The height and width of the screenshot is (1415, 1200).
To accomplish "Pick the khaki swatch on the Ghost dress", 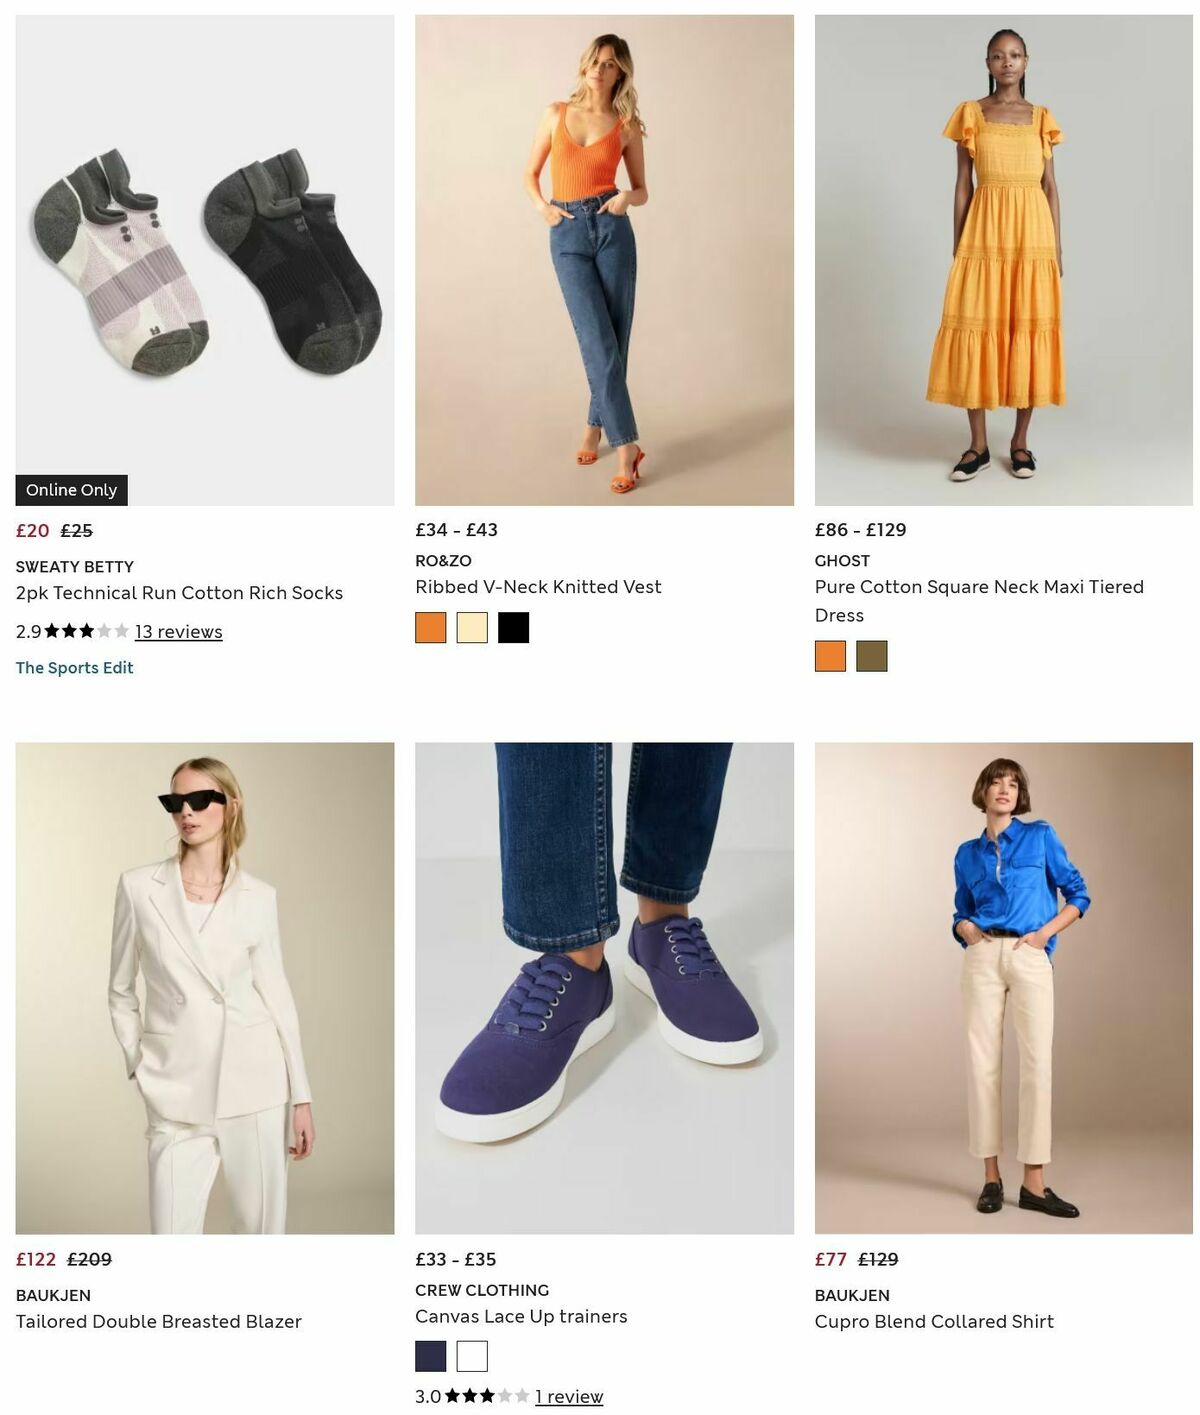I will point(872,657).
